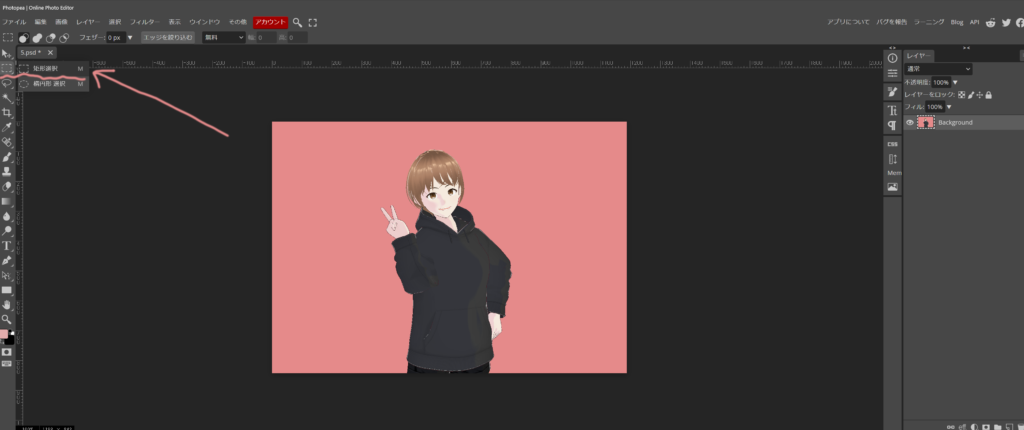Toggle the lock-all padlock for the layer

(x=988, y=94)
